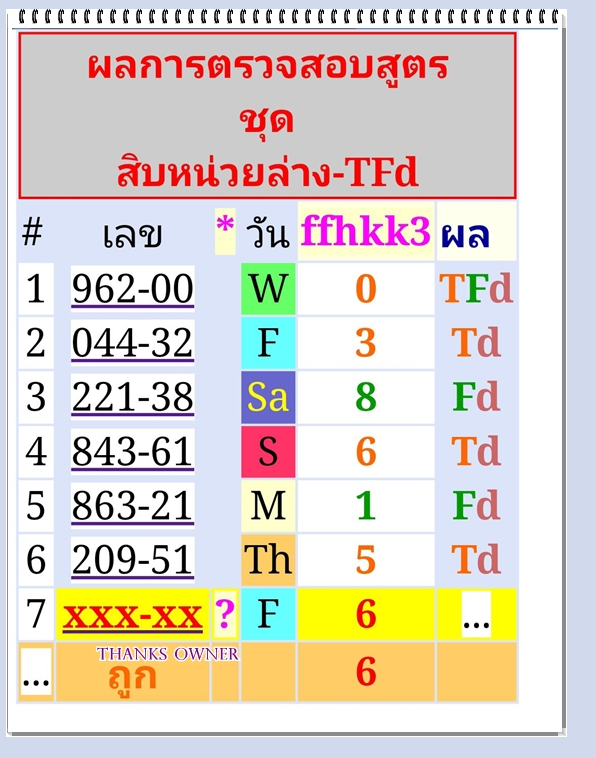Viewport: 596px width, 758px height.
Task: Click the Fd result in row 3
Action: click(476, 397)
